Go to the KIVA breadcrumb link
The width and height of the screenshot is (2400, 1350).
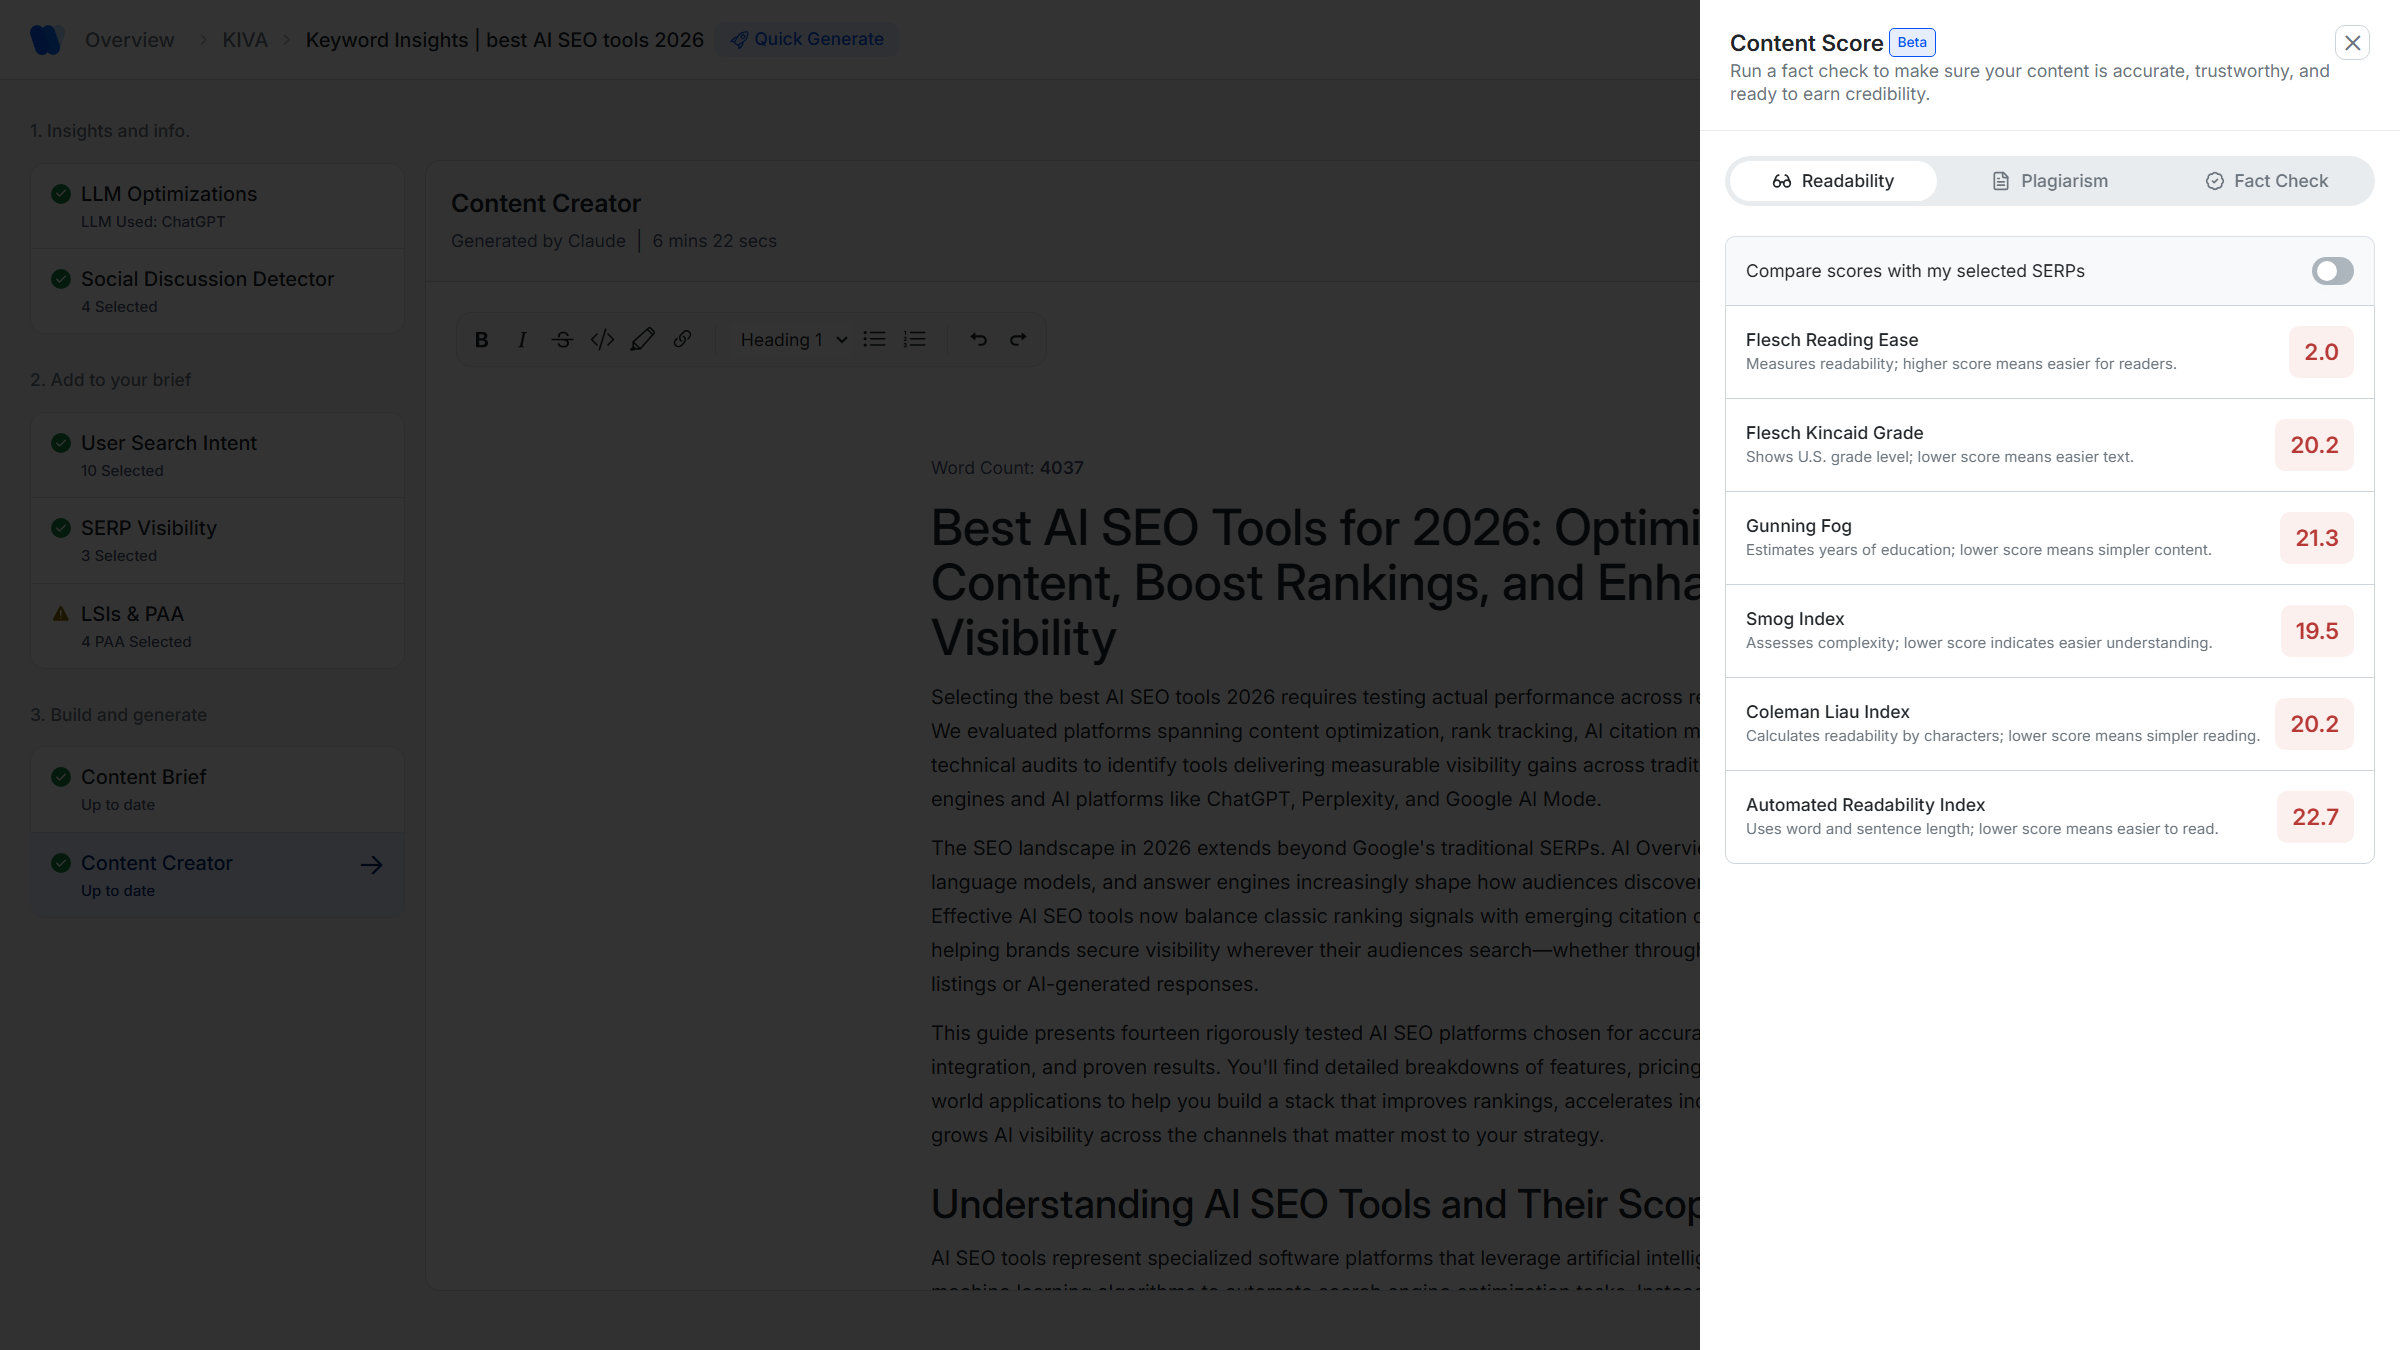click(245, 40)
